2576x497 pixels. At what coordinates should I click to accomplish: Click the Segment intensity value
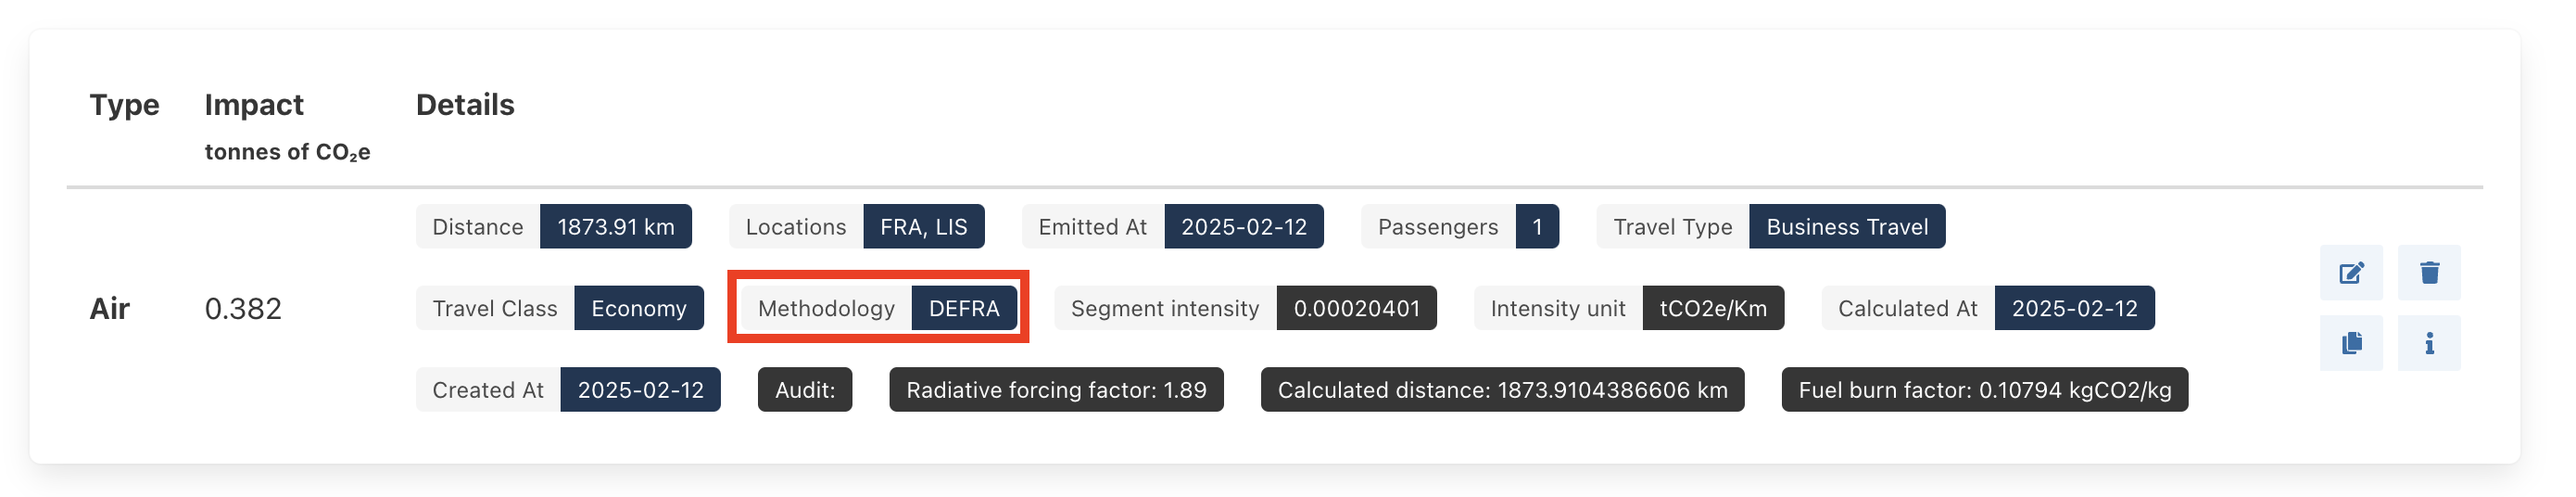(1356, 308)
